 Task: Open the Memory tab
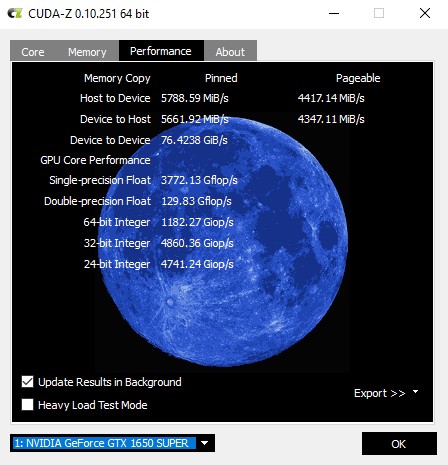click(x=87, y=52)
